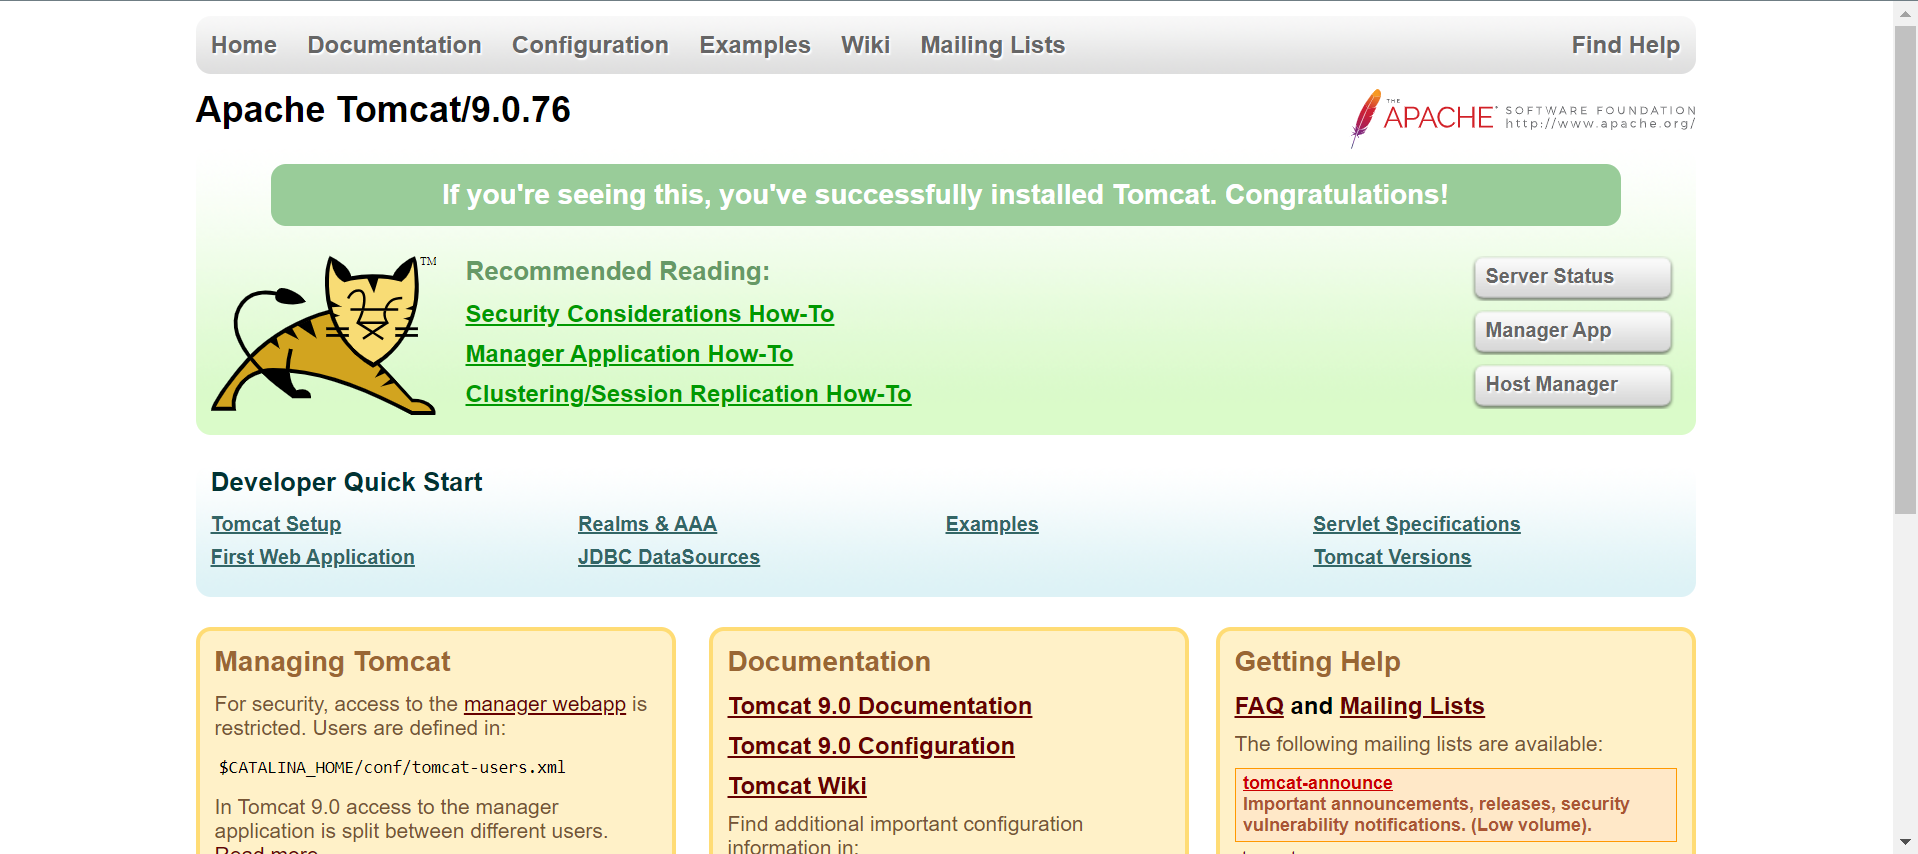The image size is (1918, 854).
Task: Click the green congratulations banner text
Action: click(x=945, y=195)
